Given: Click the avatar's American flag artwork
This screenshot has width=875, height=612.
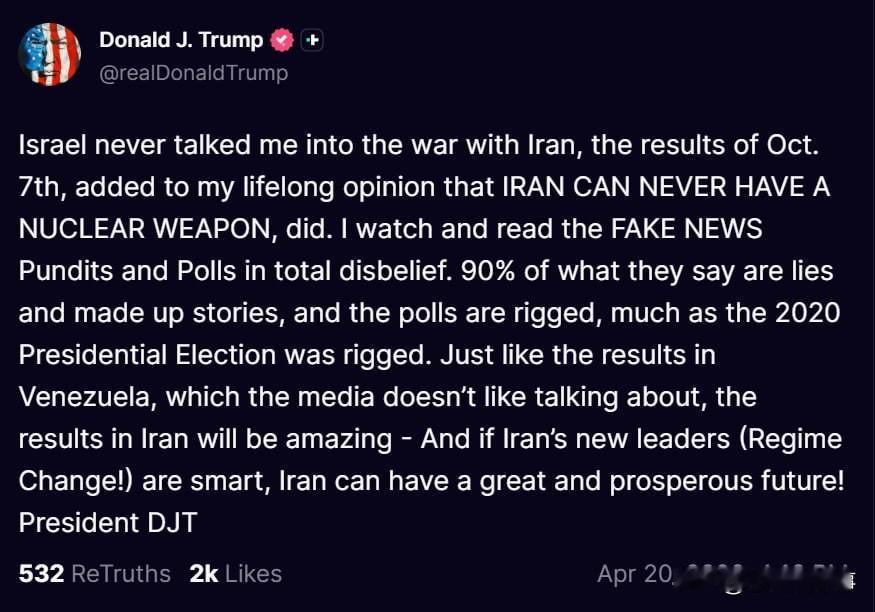Looking at the screenshot, I should pyautogui.click(x=49, y=52).
